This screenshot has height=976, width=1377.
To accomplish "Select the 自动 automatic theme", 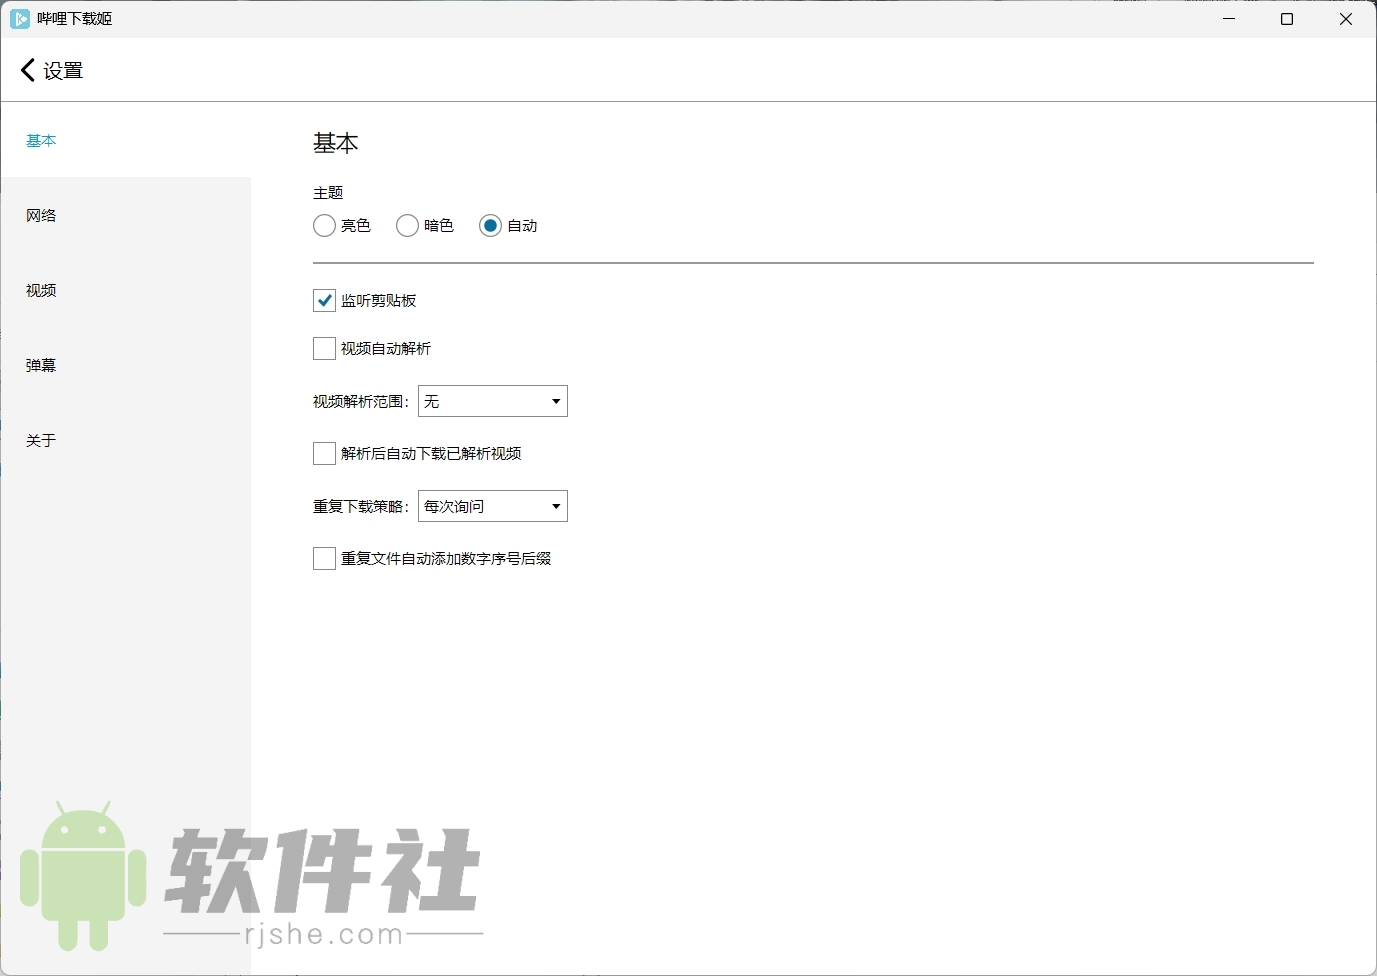I will (490, 225).
